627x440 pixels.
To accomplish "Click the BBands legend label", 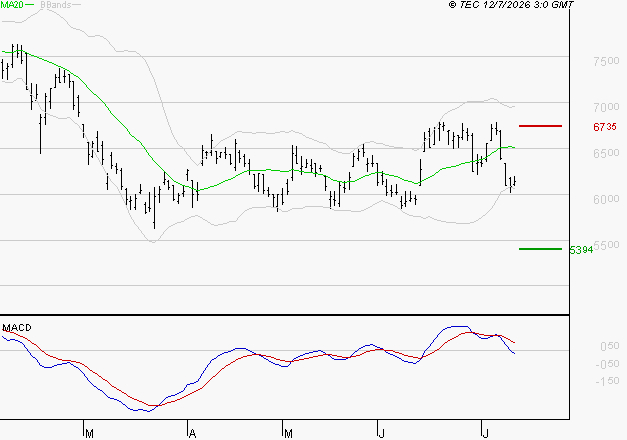I will coord(55,5).
